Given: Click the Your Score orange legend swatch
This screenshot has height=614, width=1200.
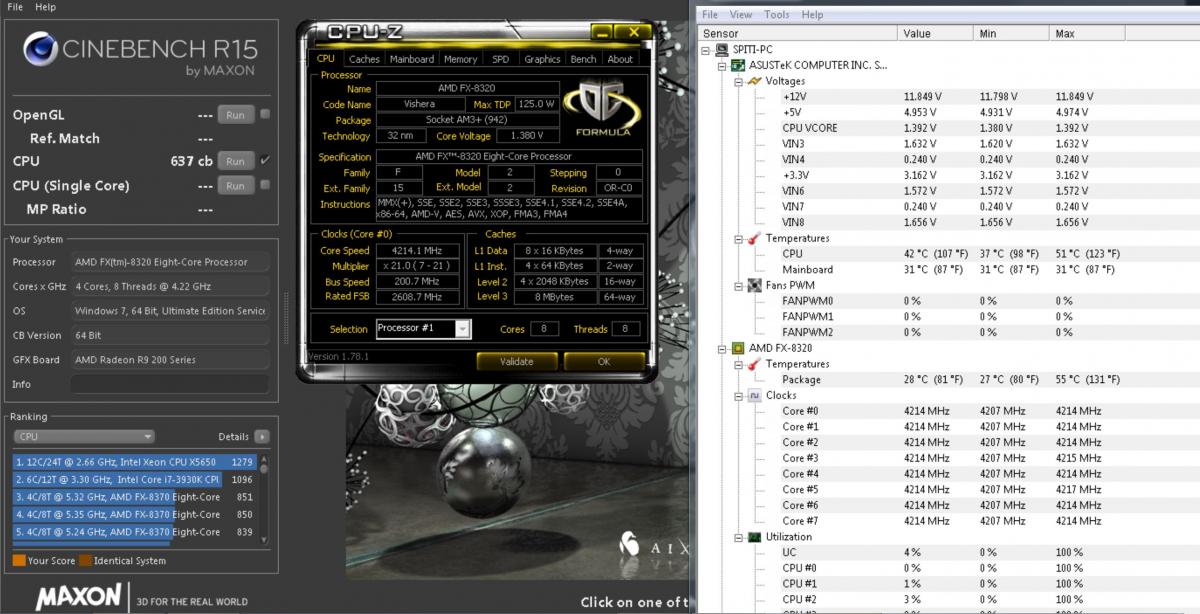Looking at the screenshot, I should [x=19, y=560].
